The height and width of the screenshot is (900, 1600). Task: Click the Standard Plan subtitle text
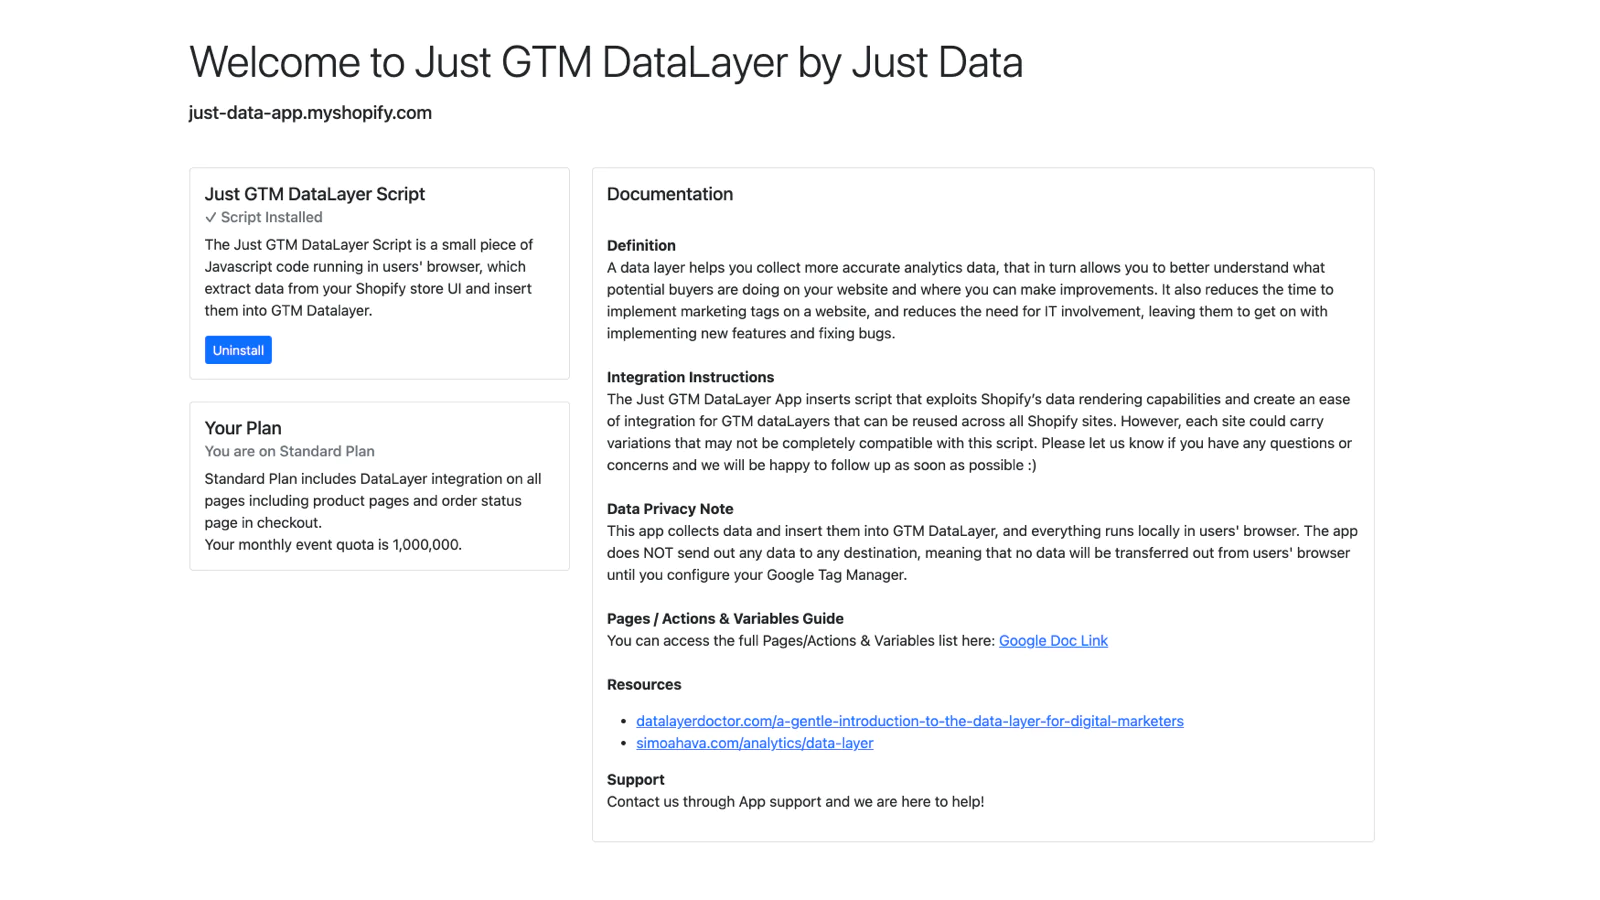point(289,451)
